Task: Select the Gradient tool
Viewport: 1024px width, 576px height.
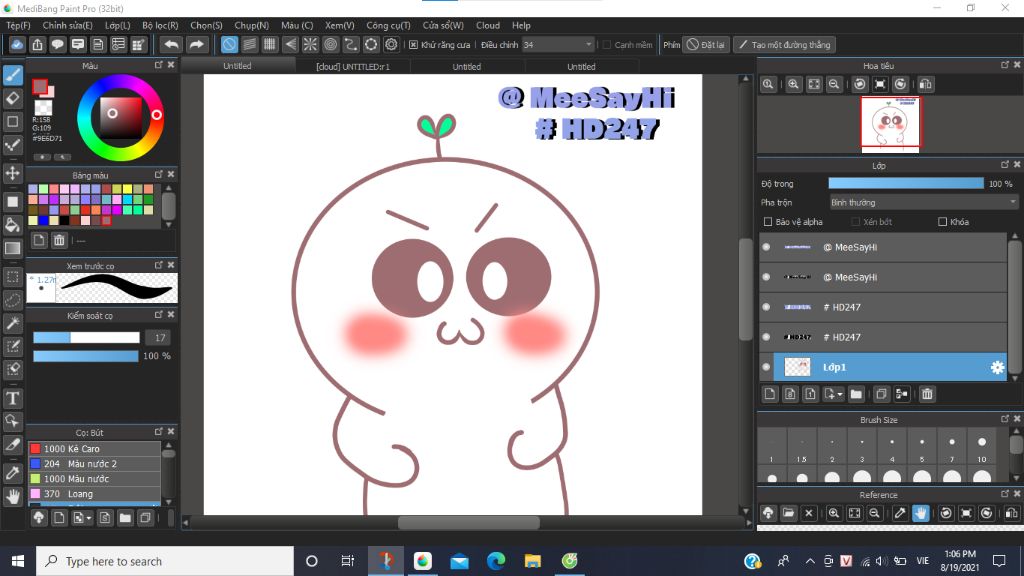Action: [12, 248]
